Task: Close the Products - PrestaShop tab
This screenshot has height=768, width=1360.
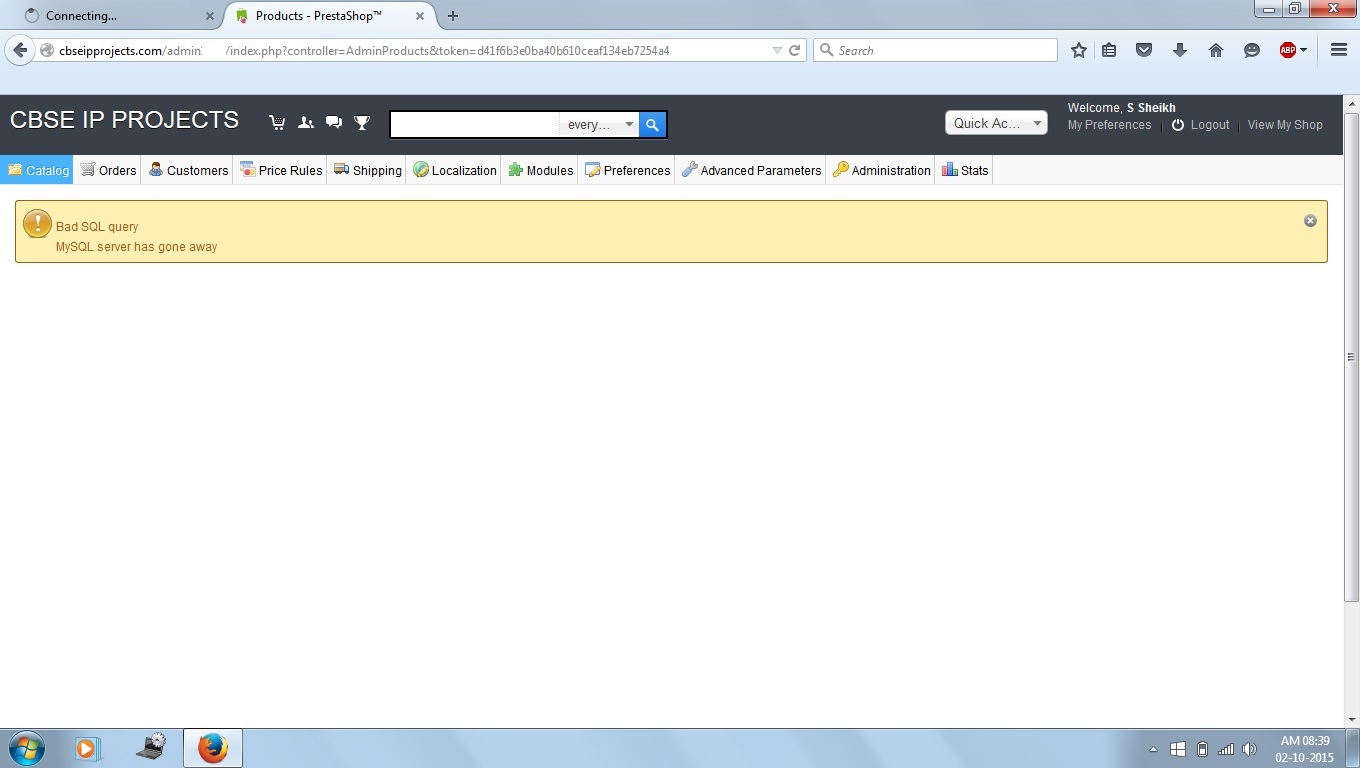Action: (420, 16)
